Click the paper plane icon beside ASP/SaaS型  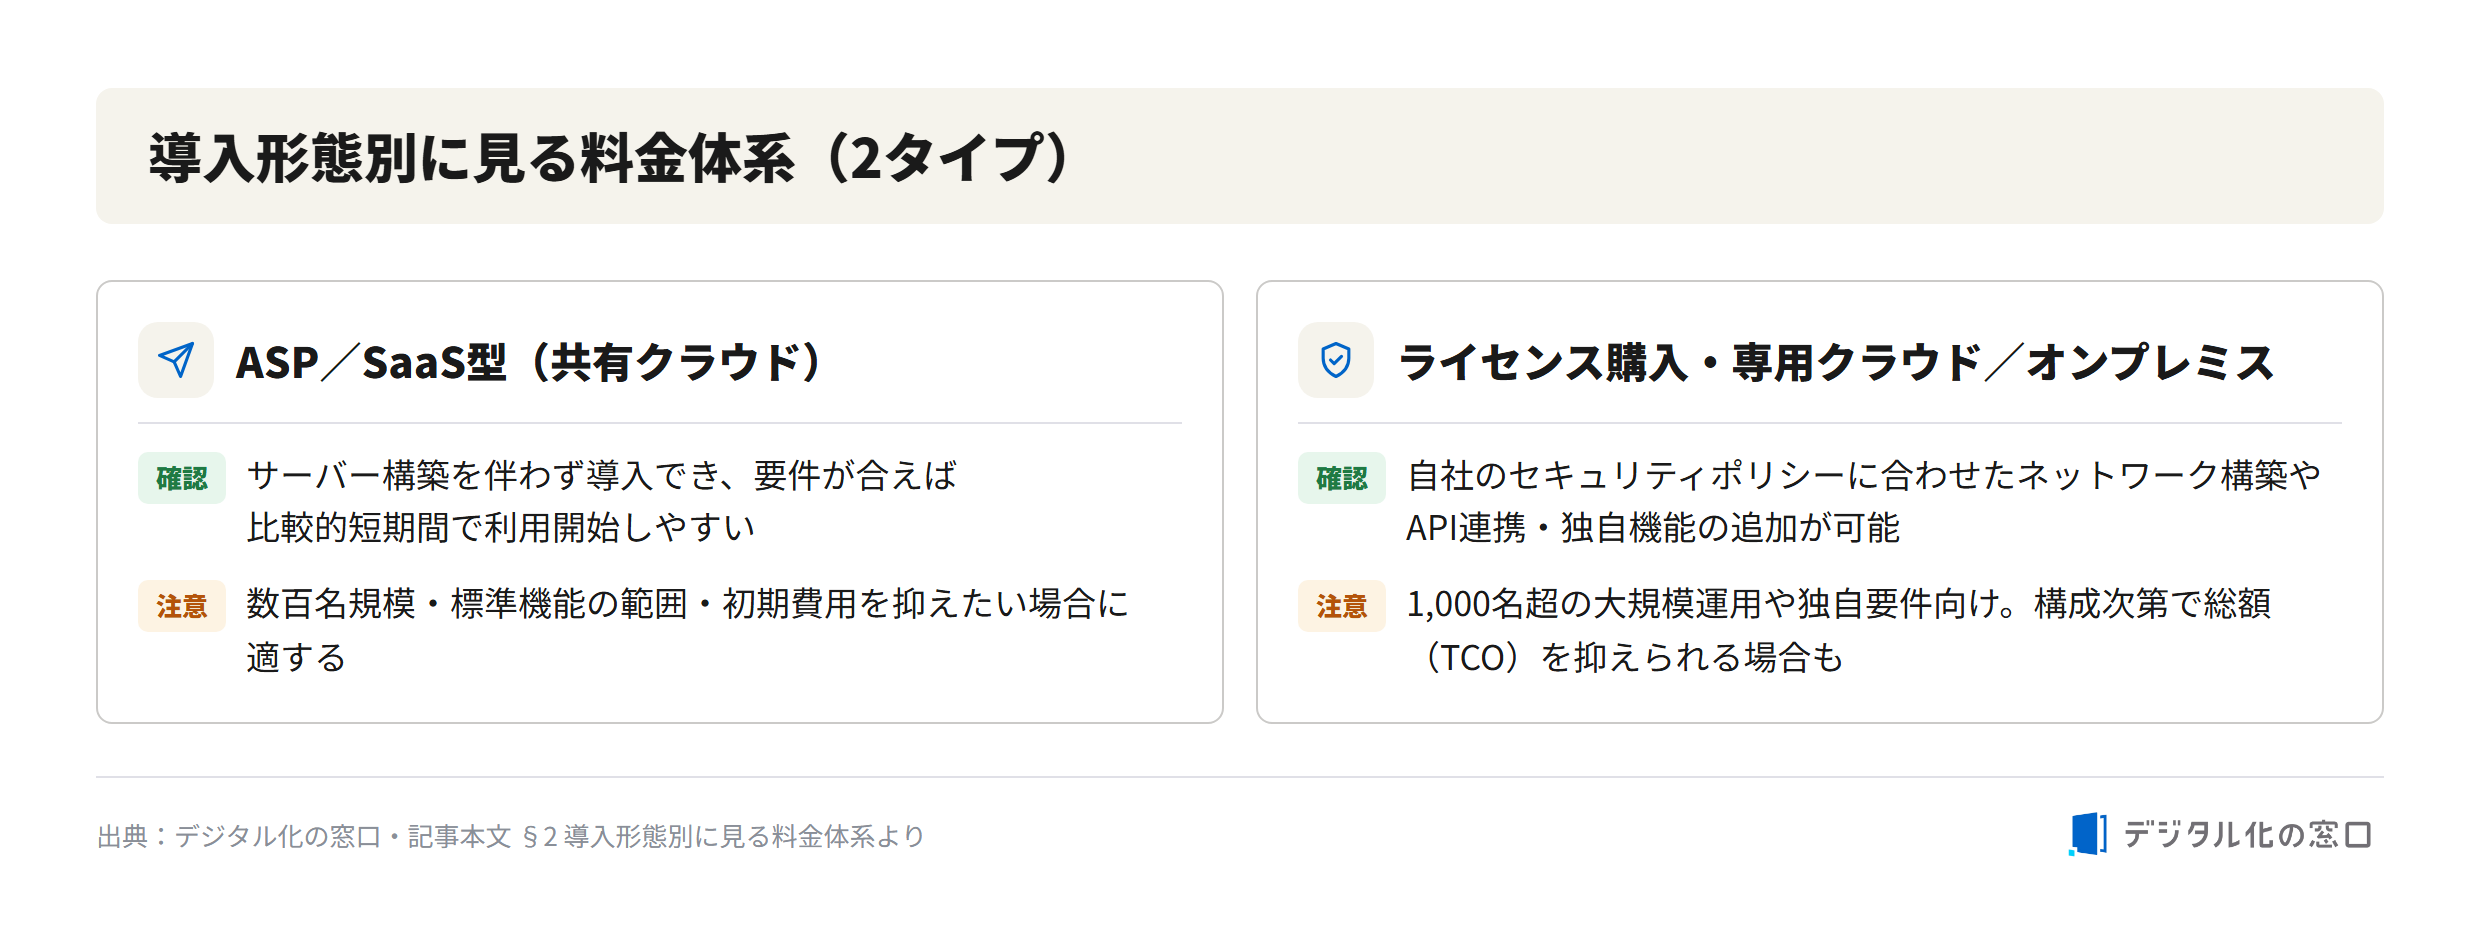coord(176,360)
